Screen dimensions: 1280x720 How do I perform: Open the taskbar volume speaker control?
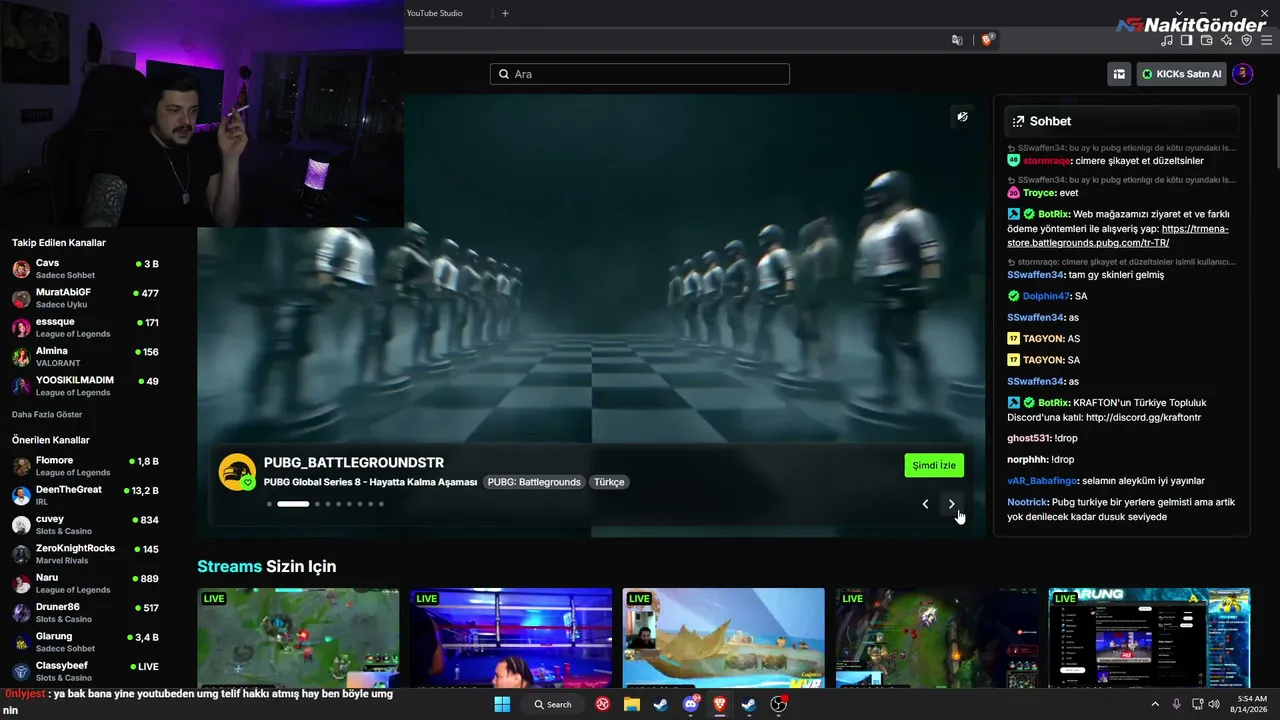click(1213, 704)
